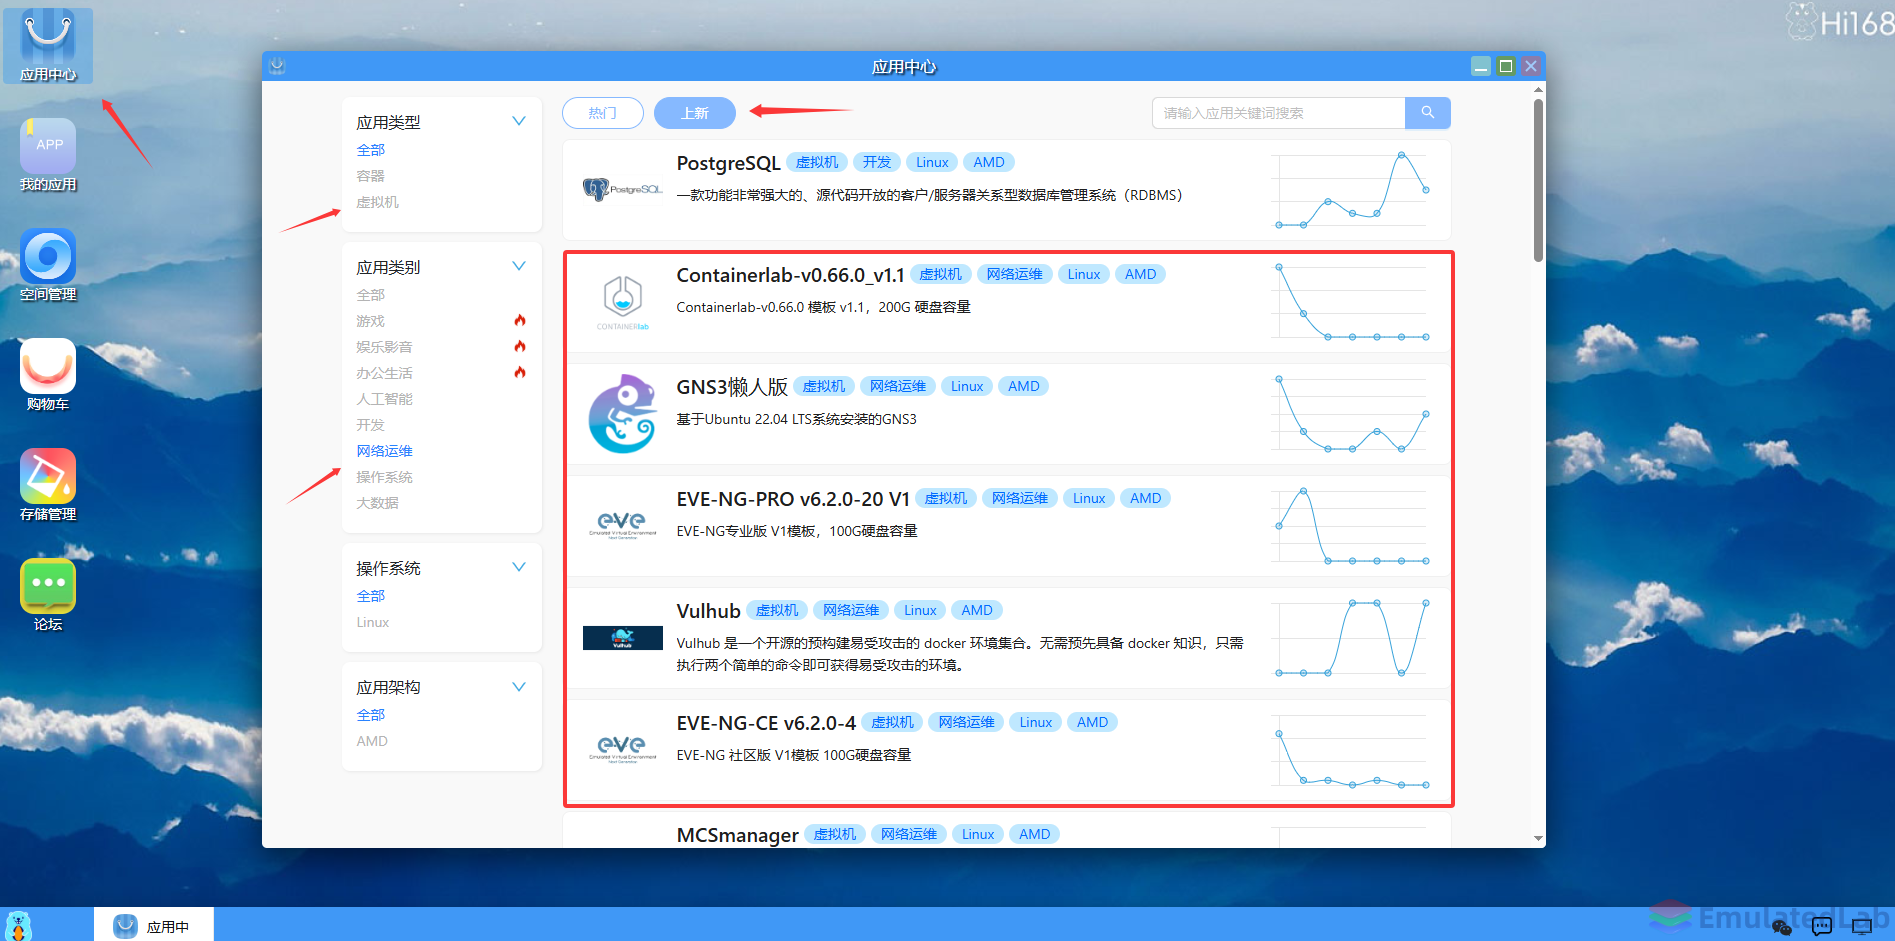Screen dimensions: 1895x941
Task: Select 容器 application type
Action: tap(371, 176)
